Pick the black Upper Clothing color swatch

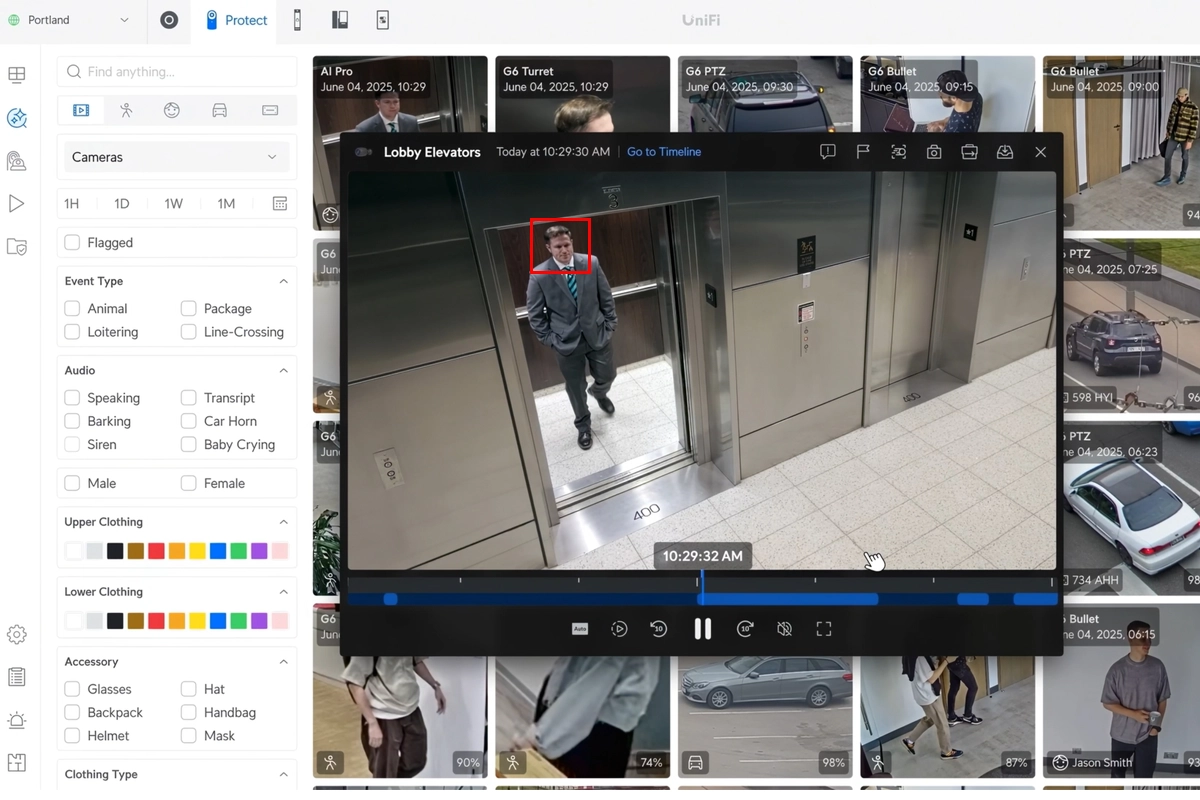(x=115, y=551)
